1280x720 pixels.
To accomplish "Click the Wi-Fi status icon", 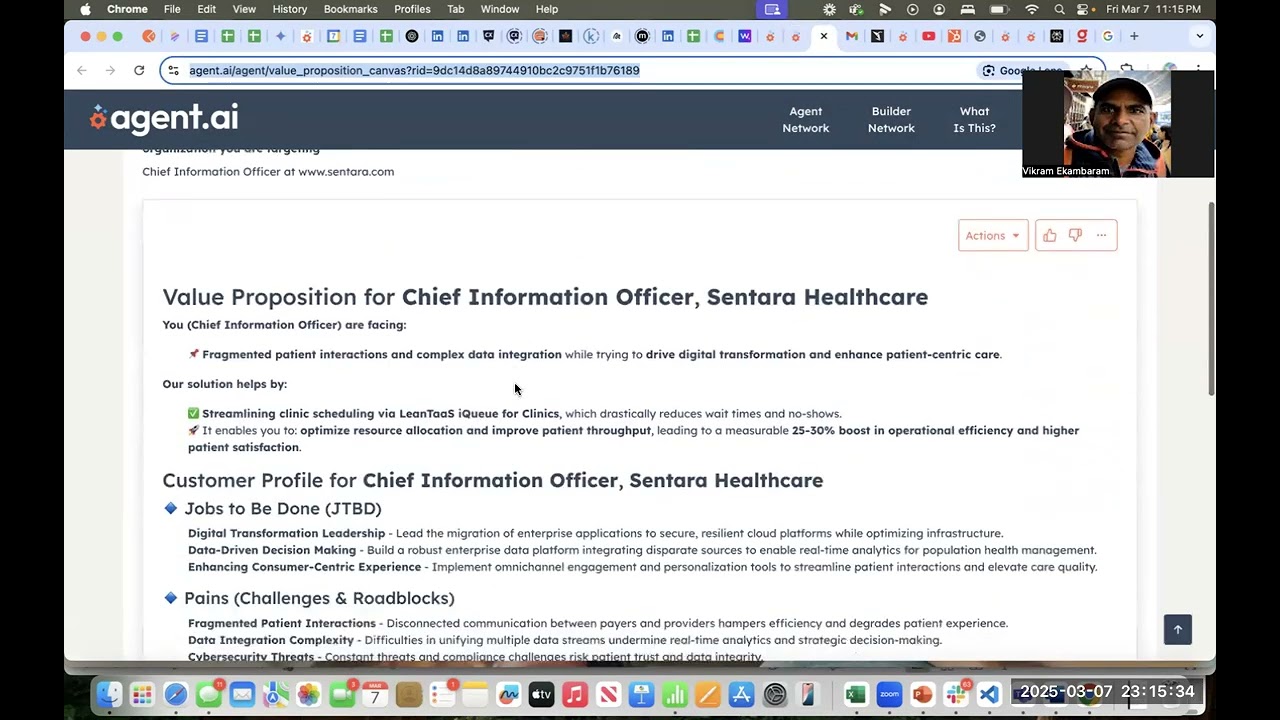I will pos(1032,9).
